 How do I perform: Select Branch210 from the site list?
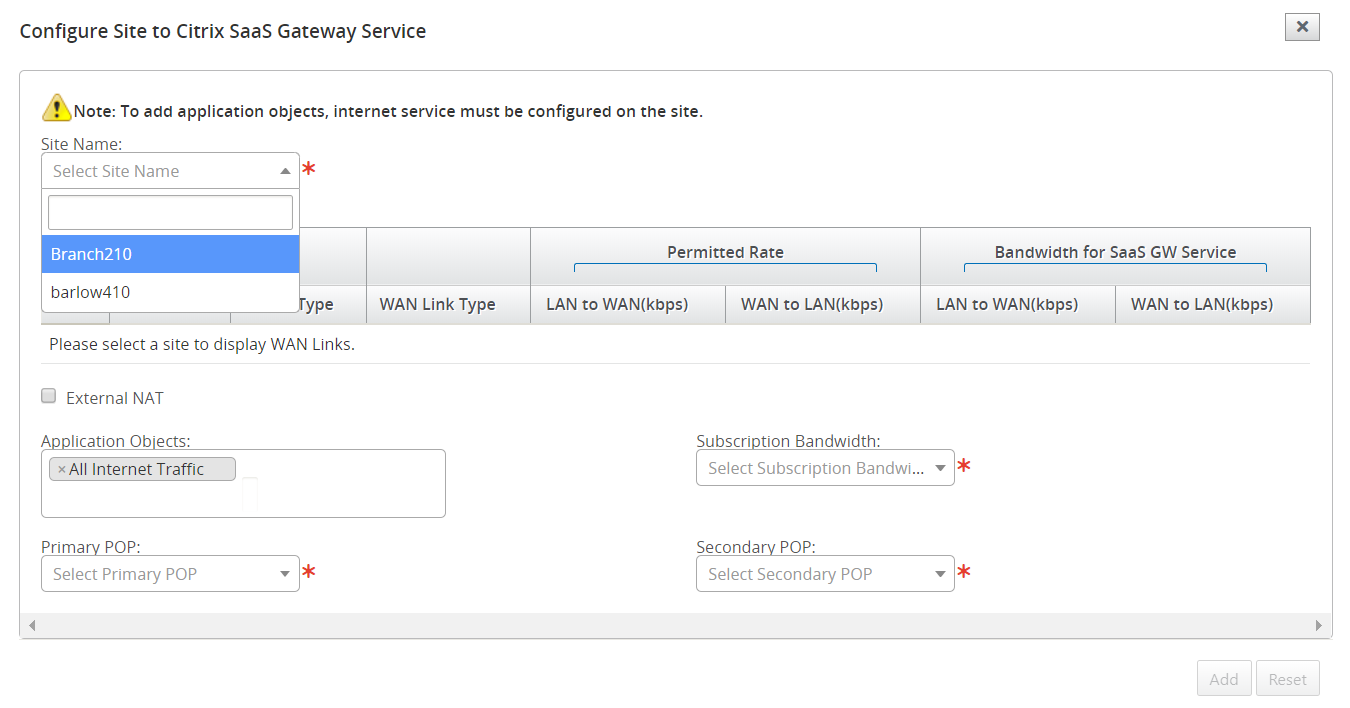point(170,254)
